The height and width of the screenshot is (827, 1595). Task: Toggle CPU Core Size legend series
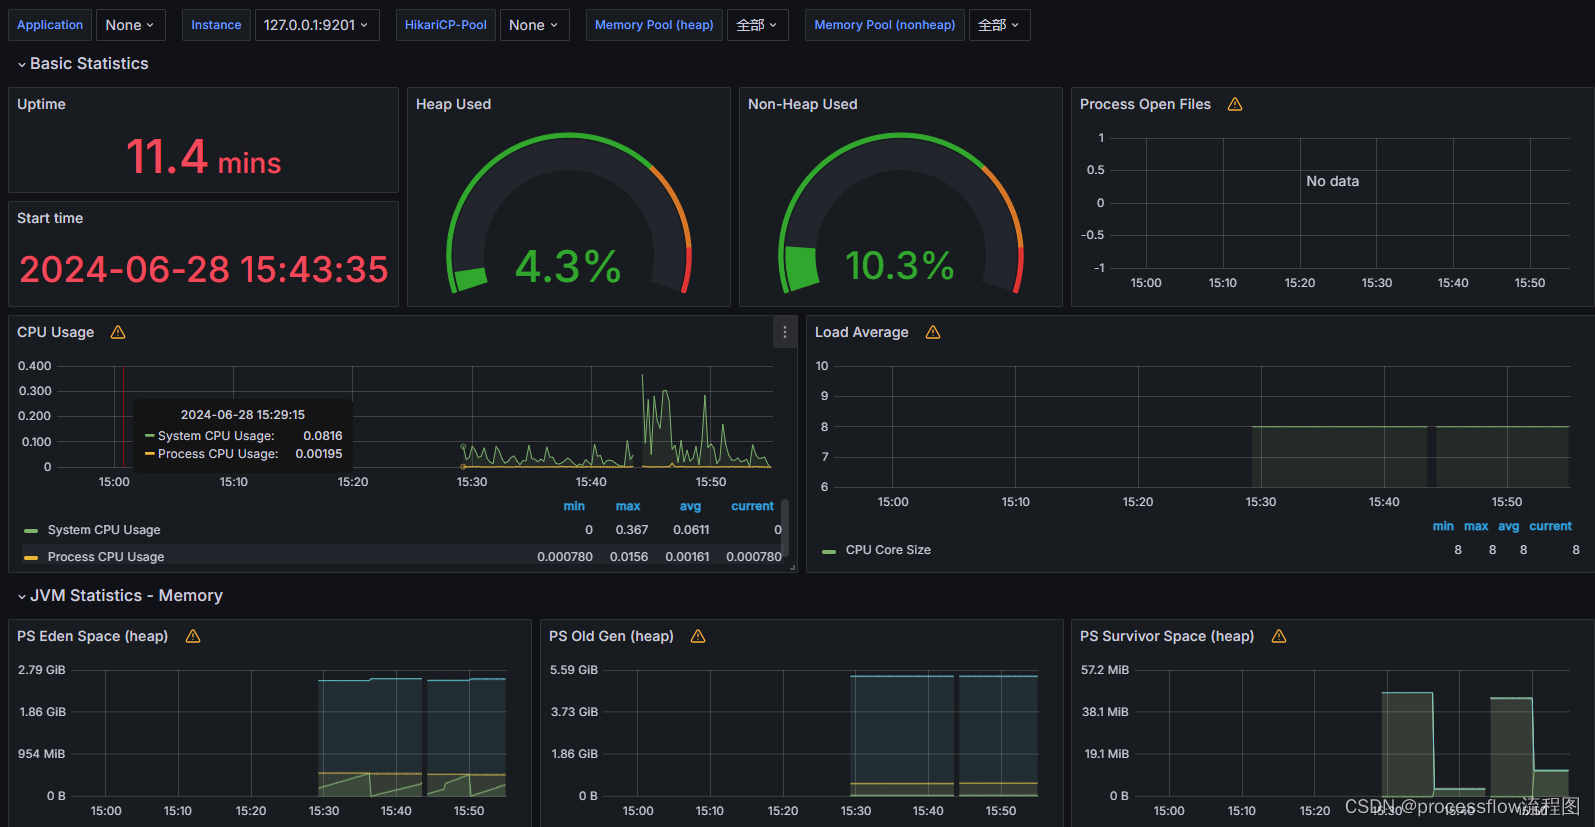[888, 550]
